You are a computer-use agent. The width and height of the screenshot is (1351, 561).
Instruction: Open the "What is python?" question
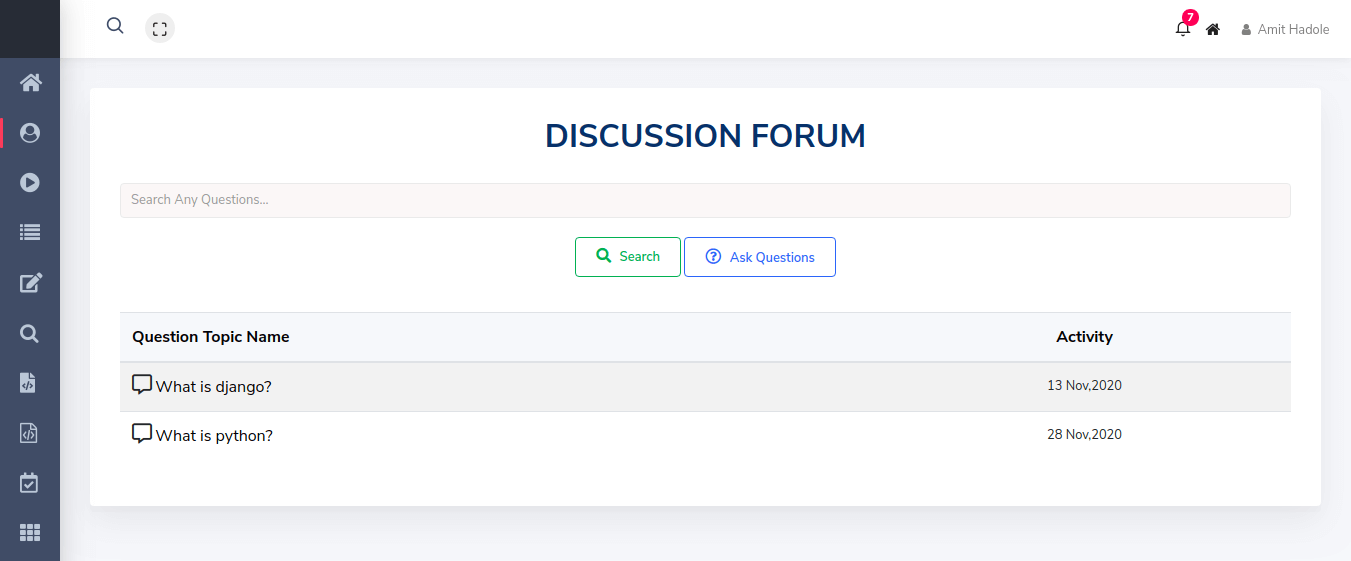tap(214, 436)
